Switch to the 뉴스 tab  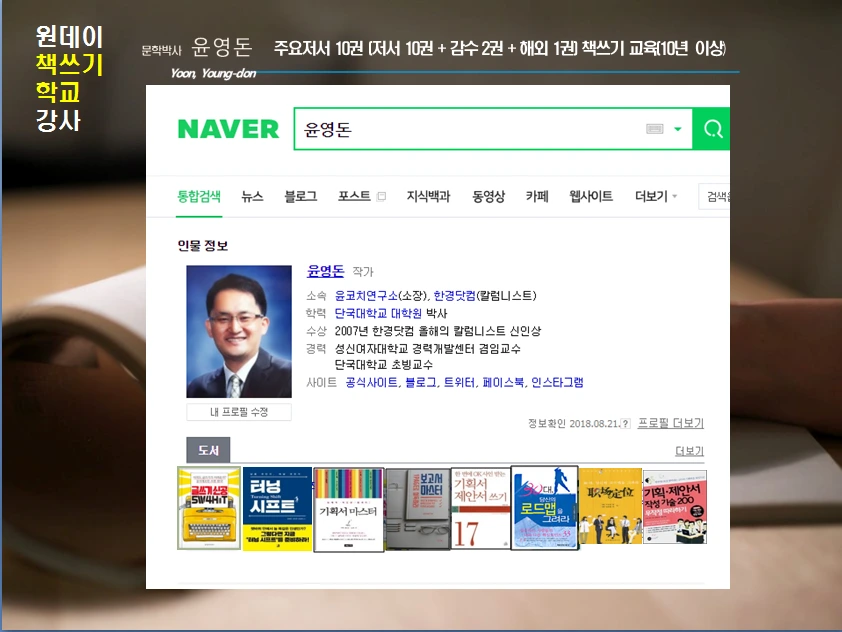252,197
